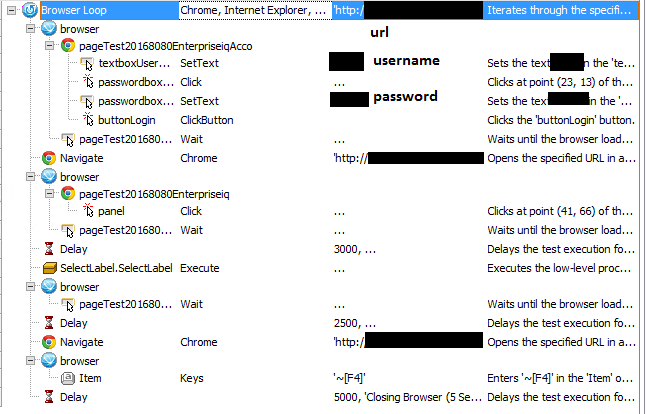Collapse the last browser node above Item
The width and height of the screenshot is (647, 414).
click(x=31, y=361)
